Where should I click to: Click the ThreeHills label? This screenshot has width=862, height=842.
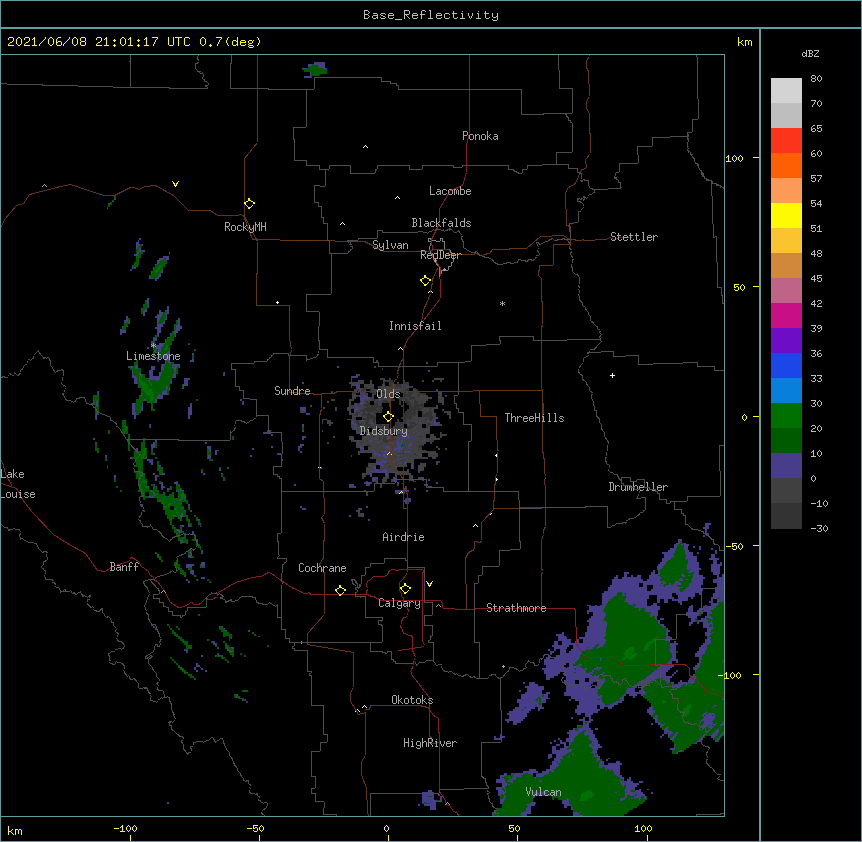point(534,418)
